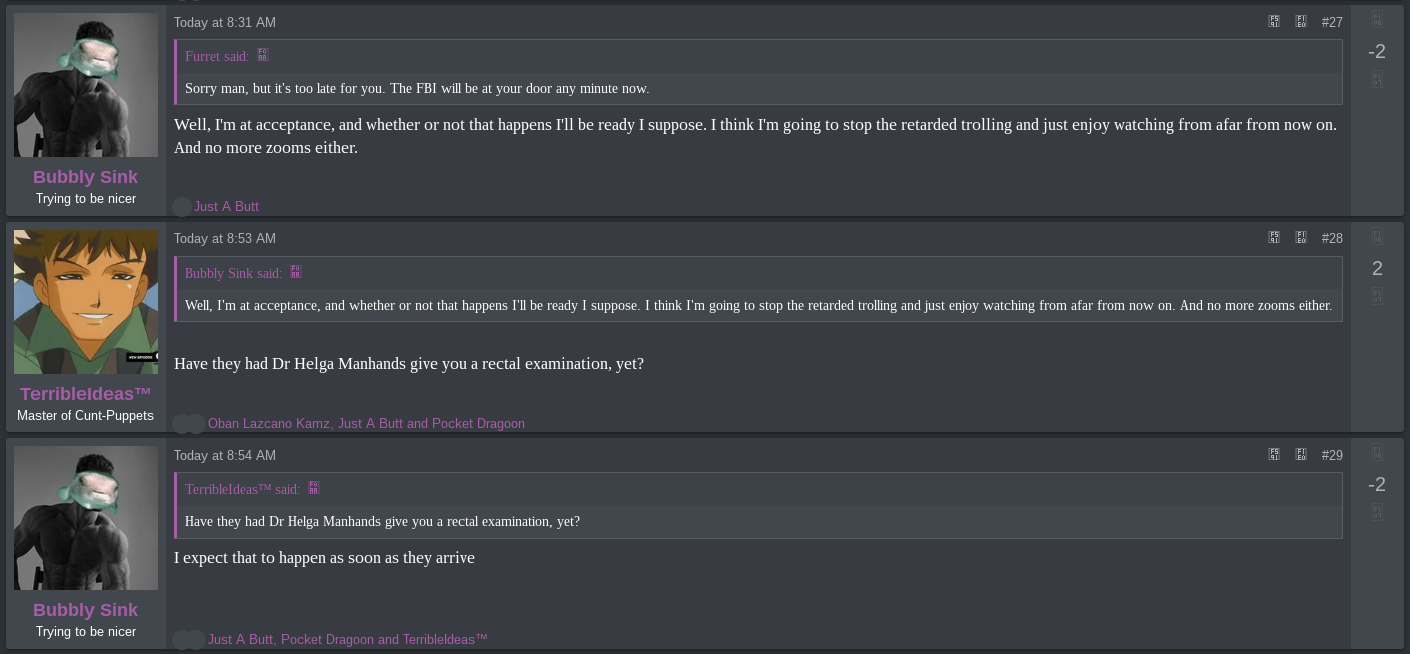The height and width of the screenshot is (654, 1410).
Task: Downvote post #29 by Bubbly Sink
Action: point(1377,512)
